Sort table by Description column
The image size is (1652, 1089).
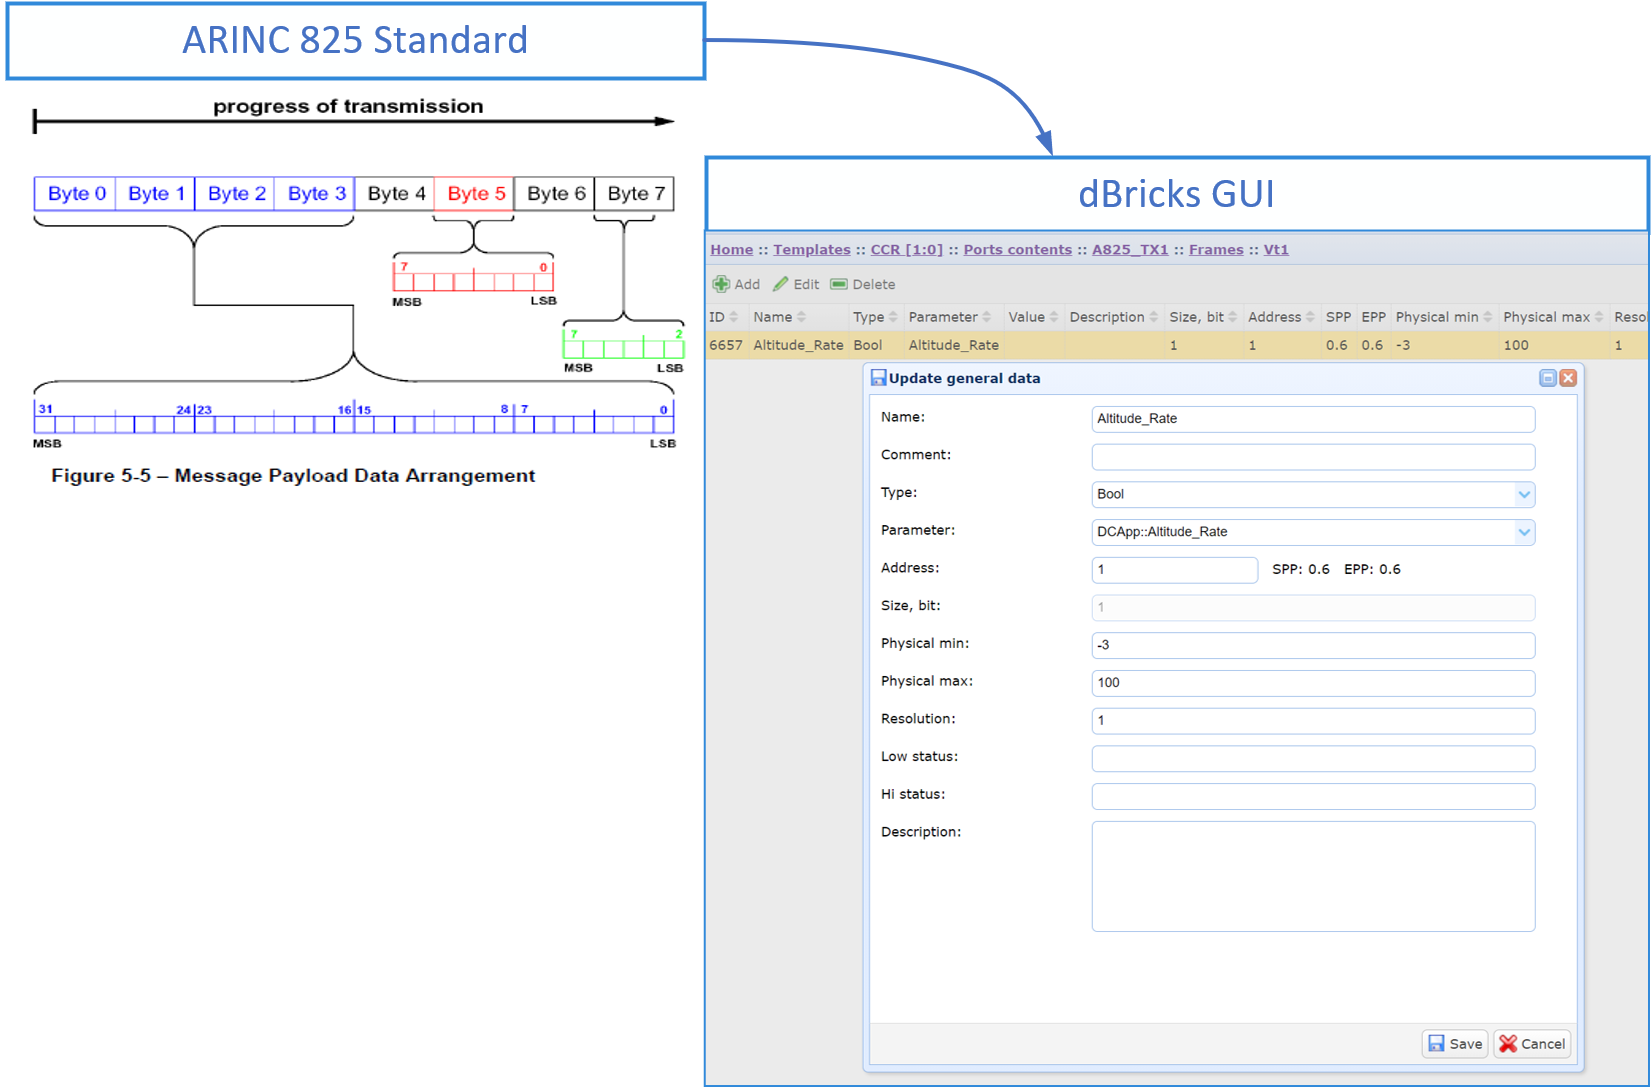click(x=1114, y=317)
